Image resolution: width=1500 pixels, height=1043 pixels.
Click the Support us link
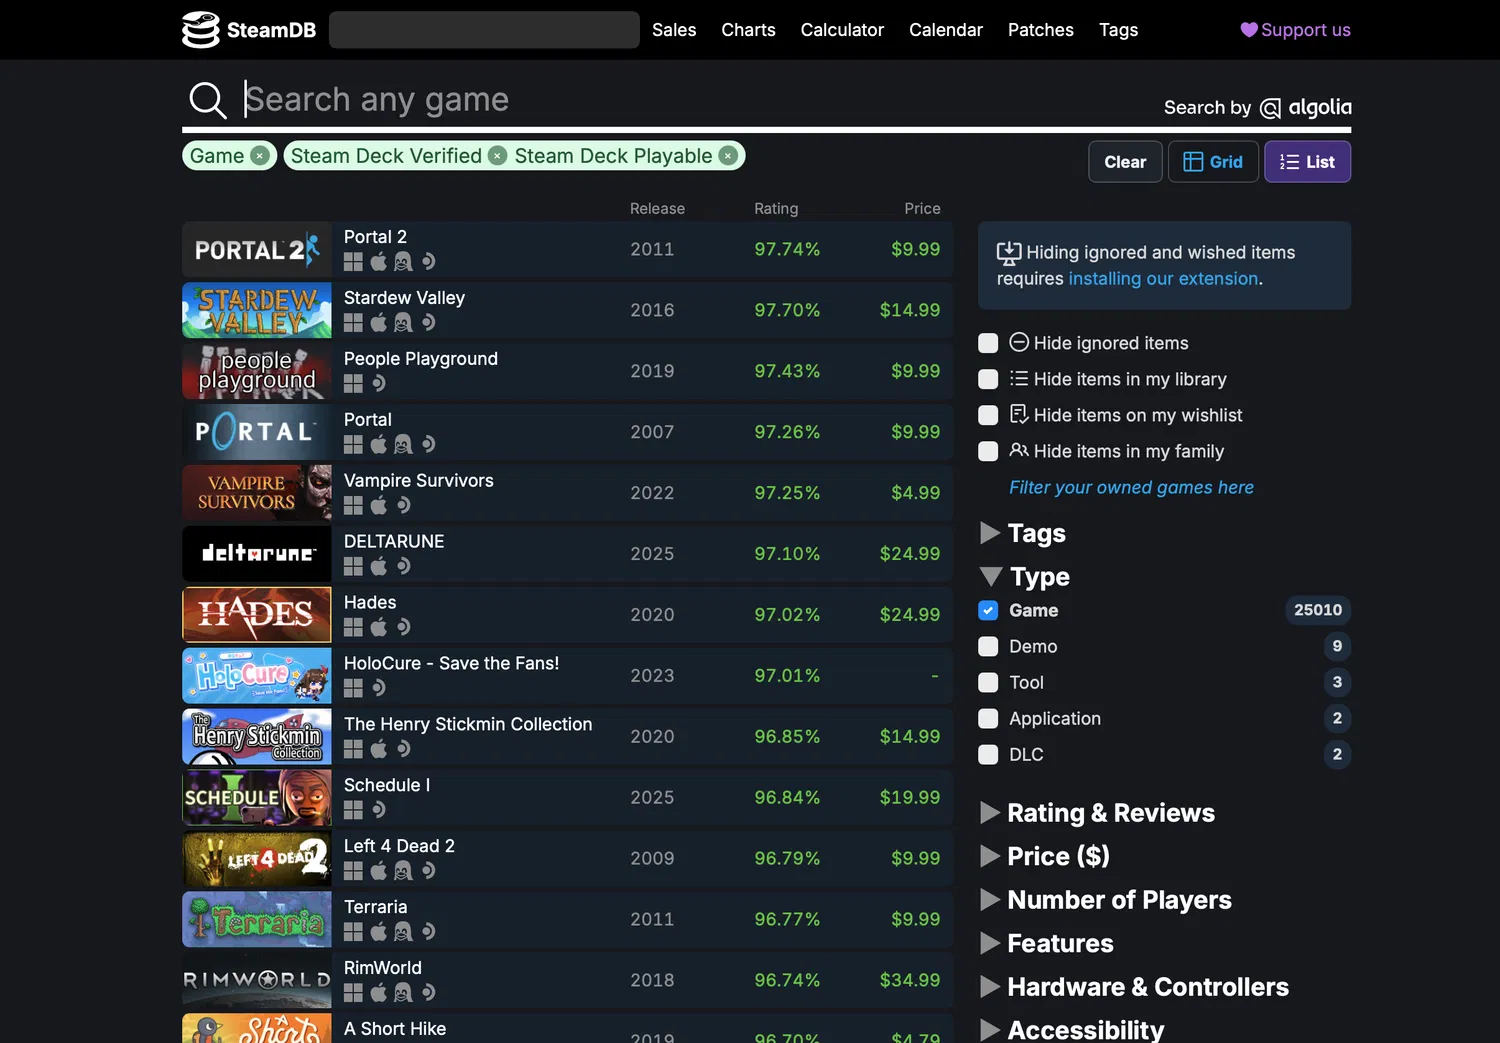[1295, 30]
